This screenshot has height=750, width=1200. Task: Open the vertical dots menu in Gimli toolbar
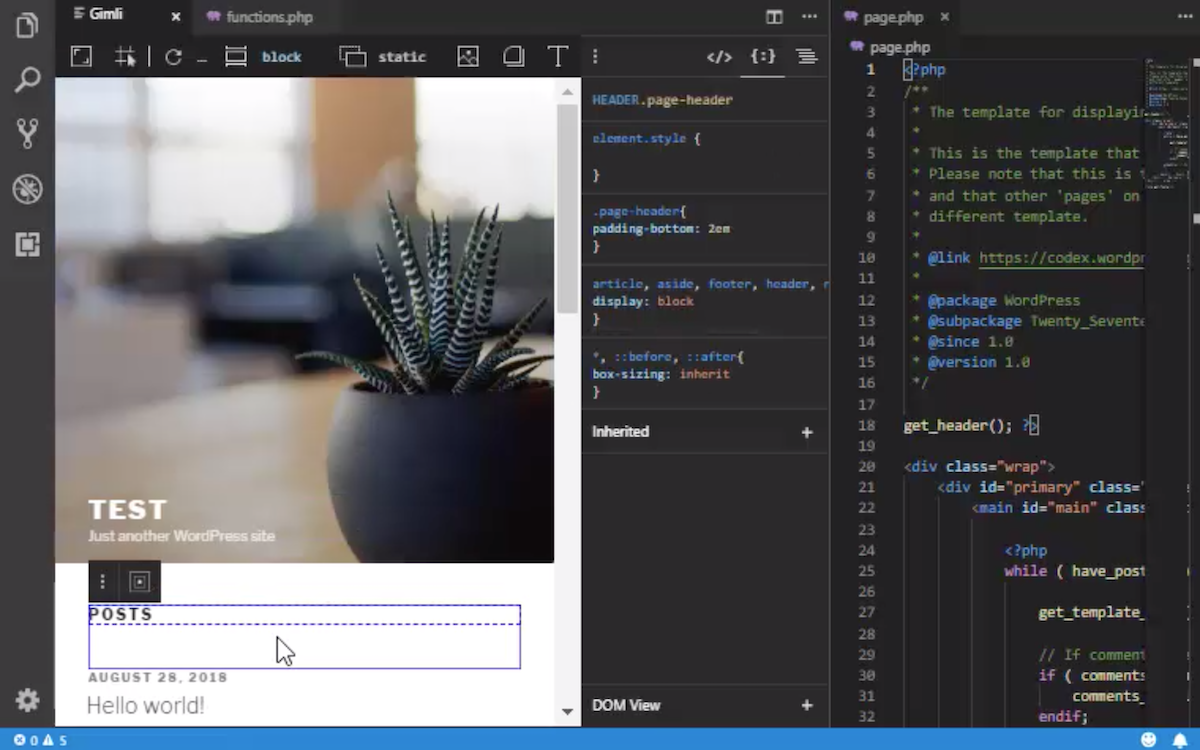click(x=595, y=57)
